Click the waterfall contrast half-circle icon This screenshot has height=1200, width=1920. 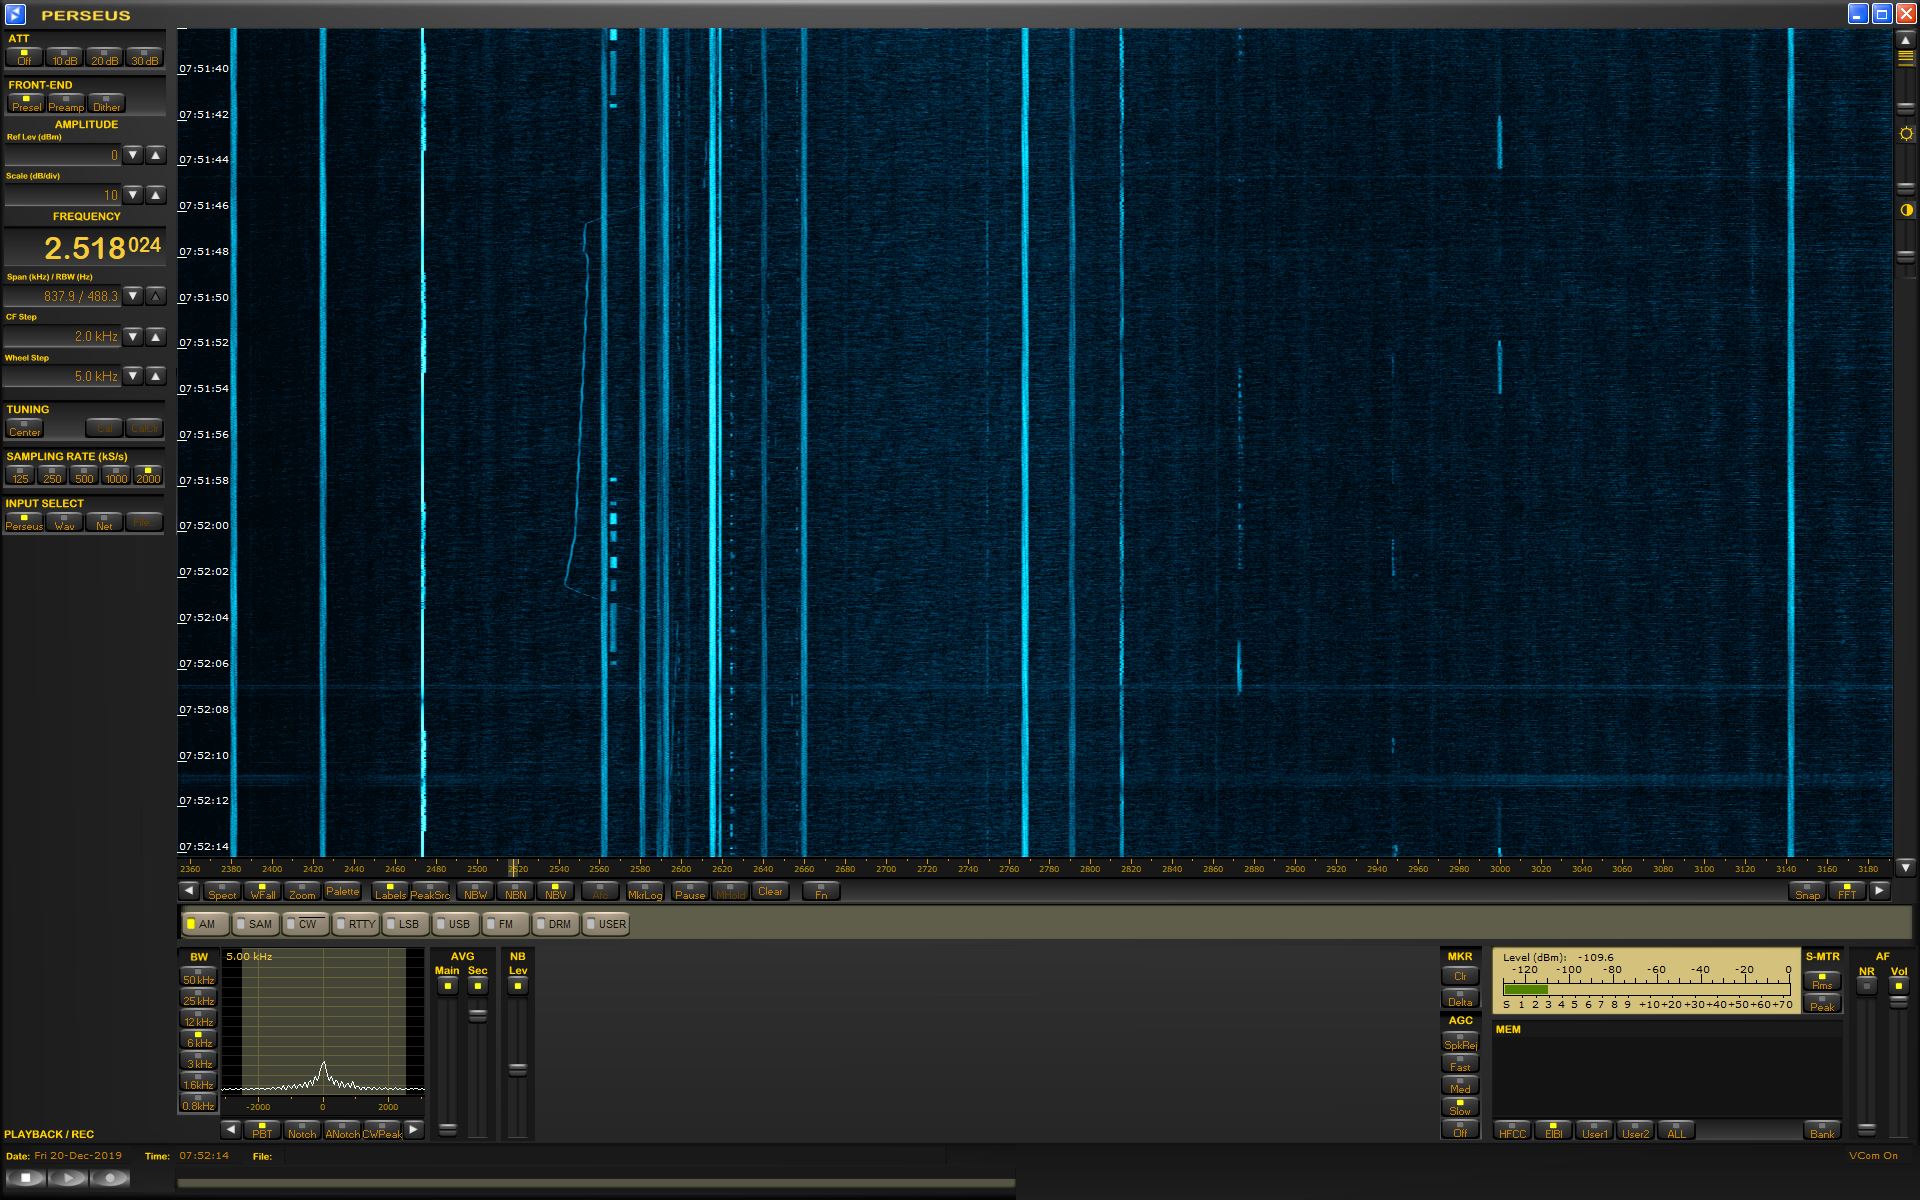tap(1906, 210)
